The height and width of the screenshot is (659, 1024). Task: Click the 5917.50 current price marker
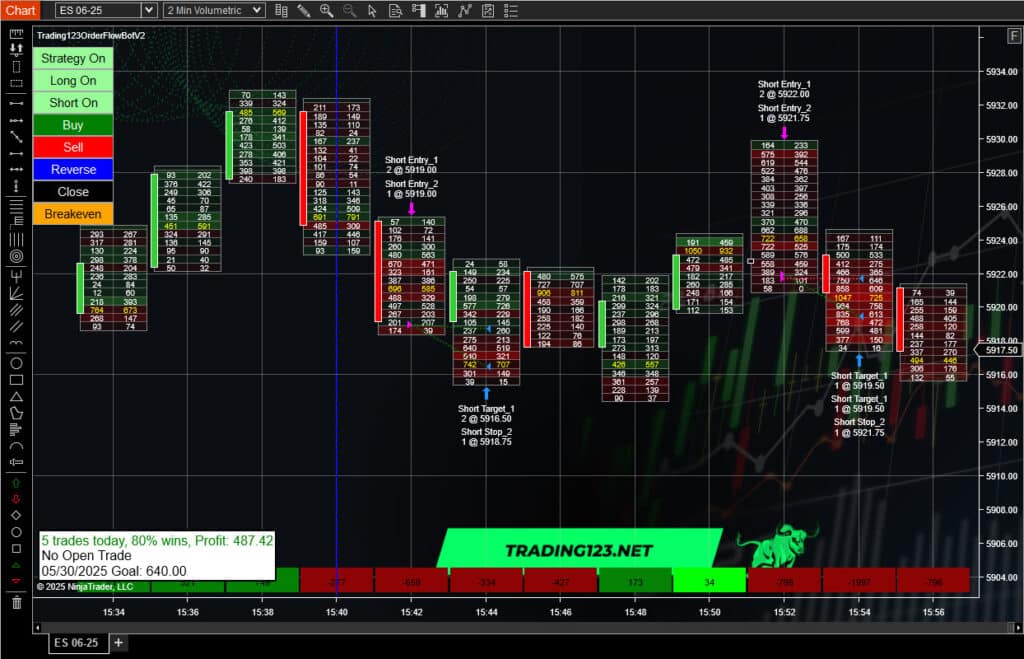(x=1000, y=351)
